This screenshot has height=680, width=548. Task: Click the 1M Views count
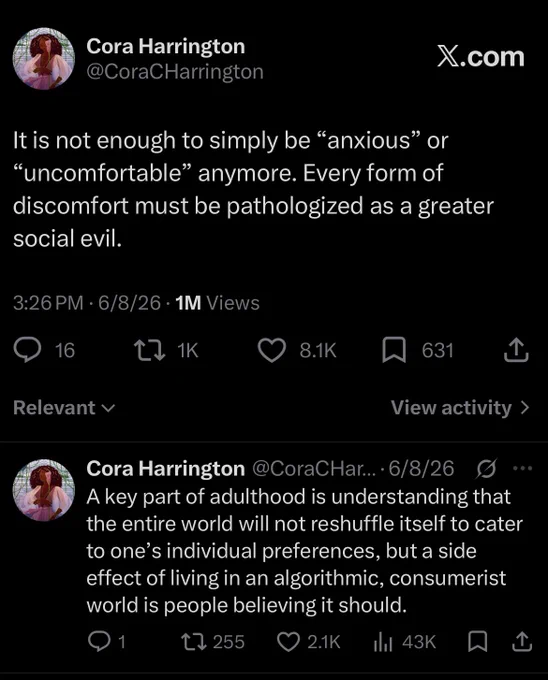coord(217,303)
